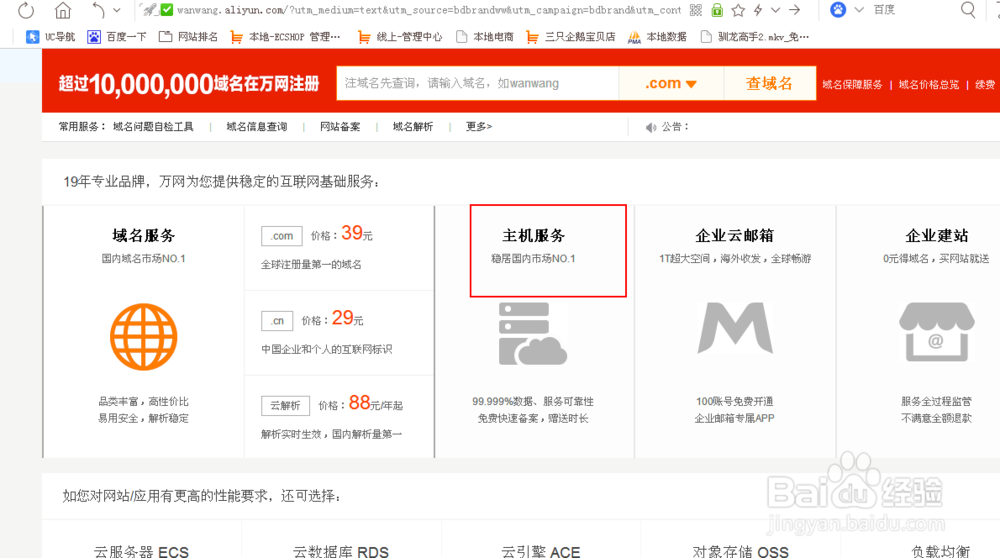
Task: Click the lightning speed mode icon
Action: point(758,10)
